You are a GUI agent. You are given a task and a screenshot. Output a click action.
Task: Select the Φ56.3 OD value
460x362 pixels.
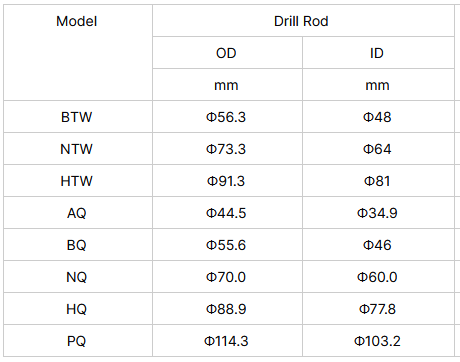point(226,117)
